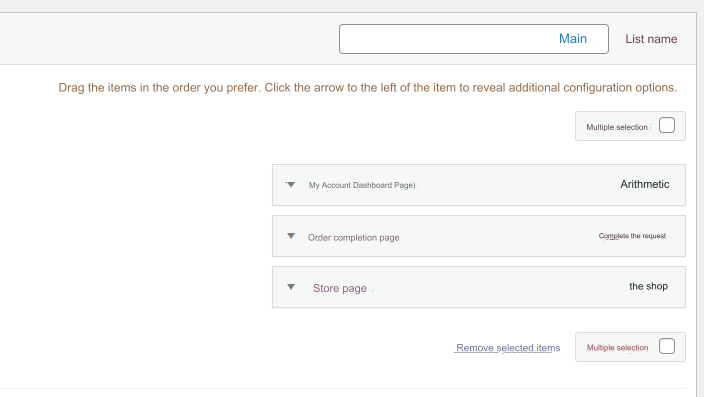Click the lower red Multiple selection label text

(x=617, y=348)
